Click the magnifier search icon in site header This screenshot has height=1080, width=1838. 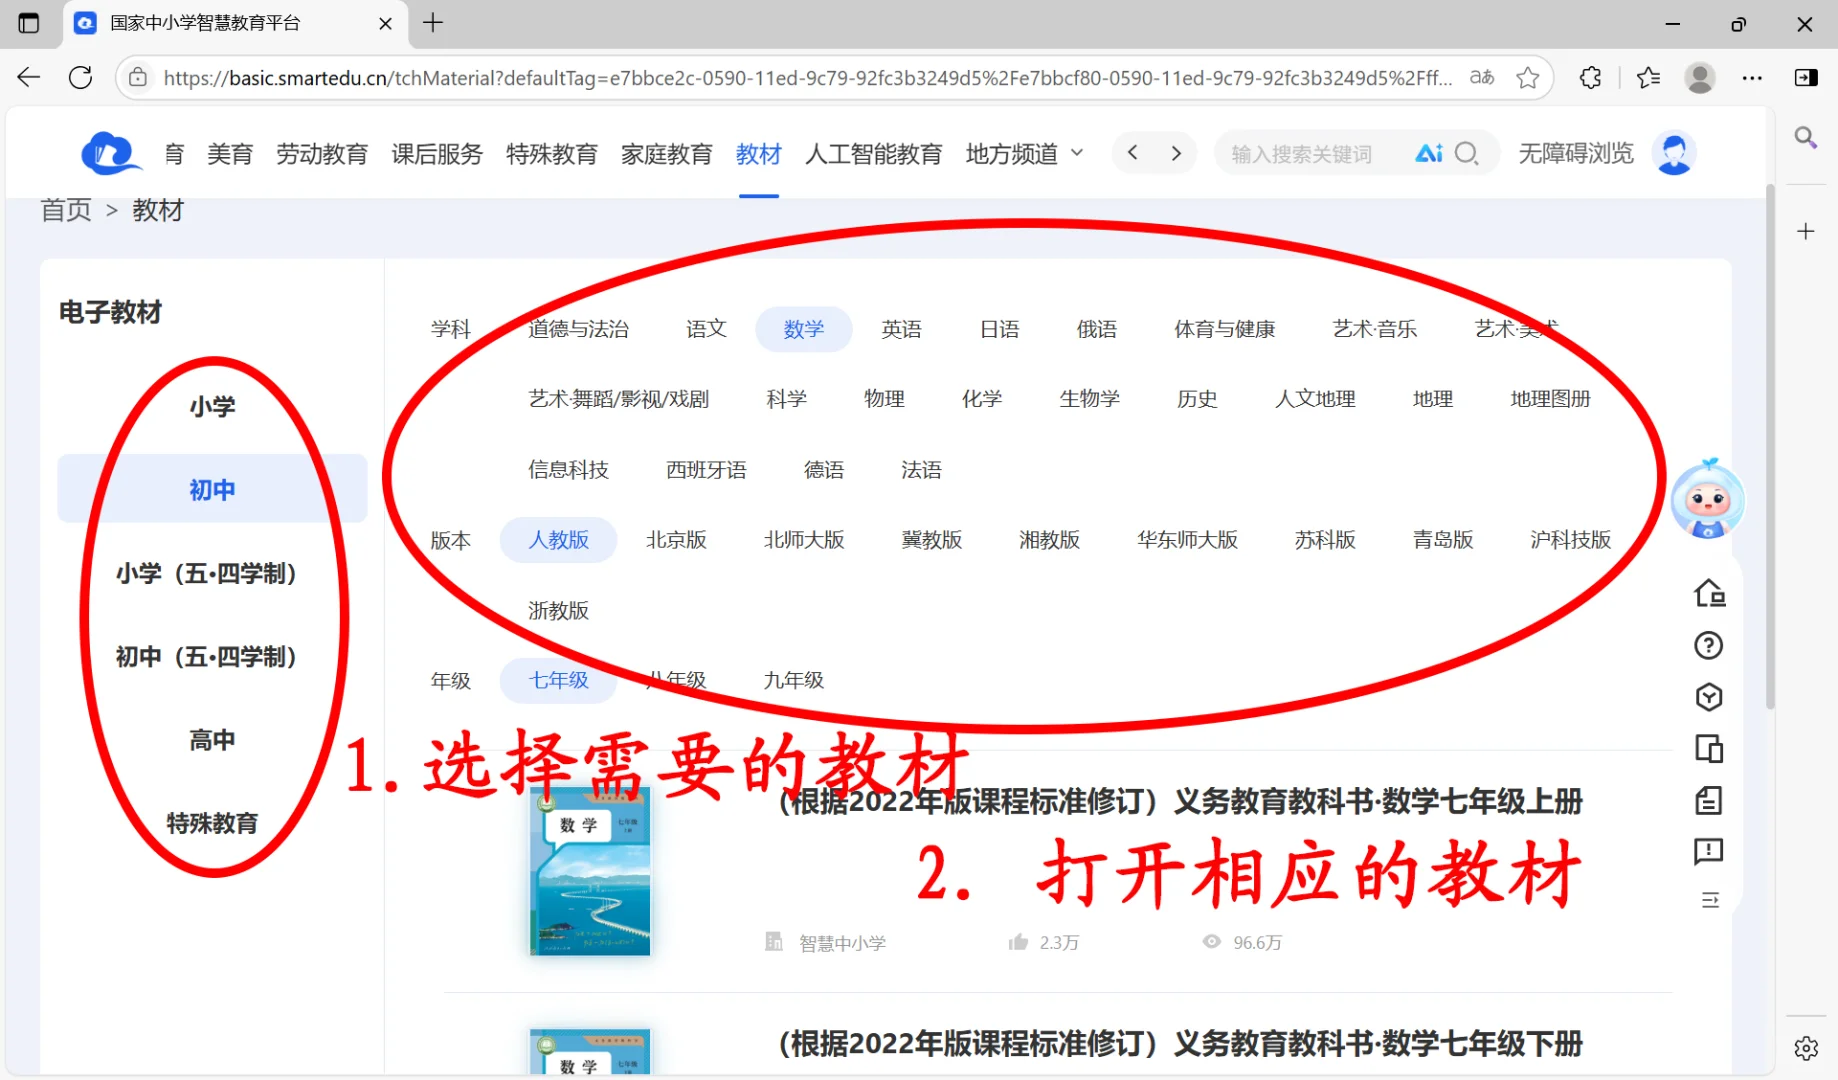(x=1466, y=153)
